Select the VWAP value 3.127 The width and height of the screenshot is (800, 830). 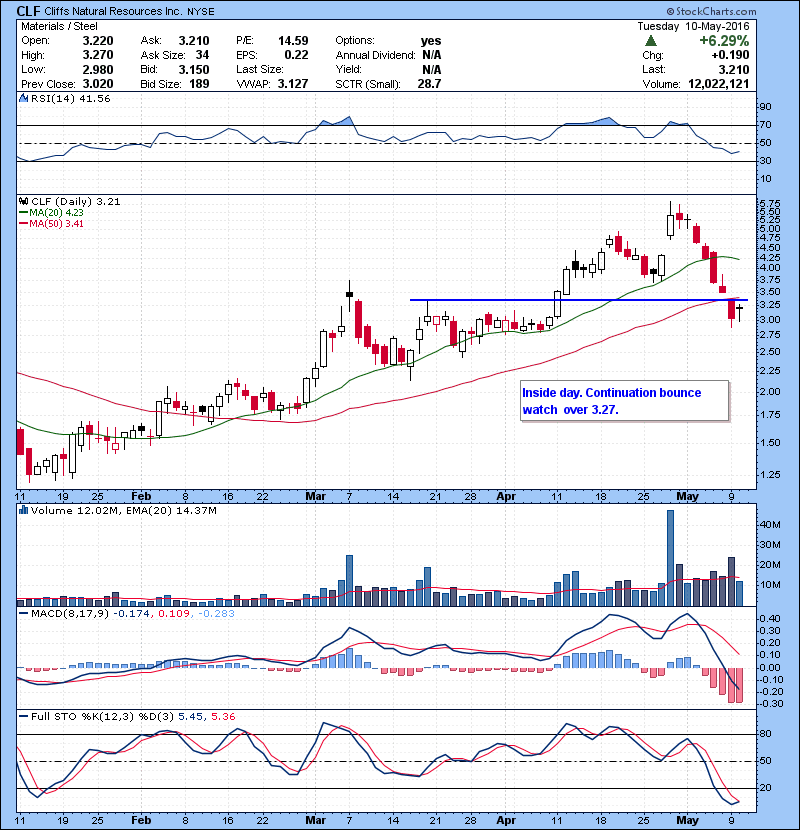(293, 84)
